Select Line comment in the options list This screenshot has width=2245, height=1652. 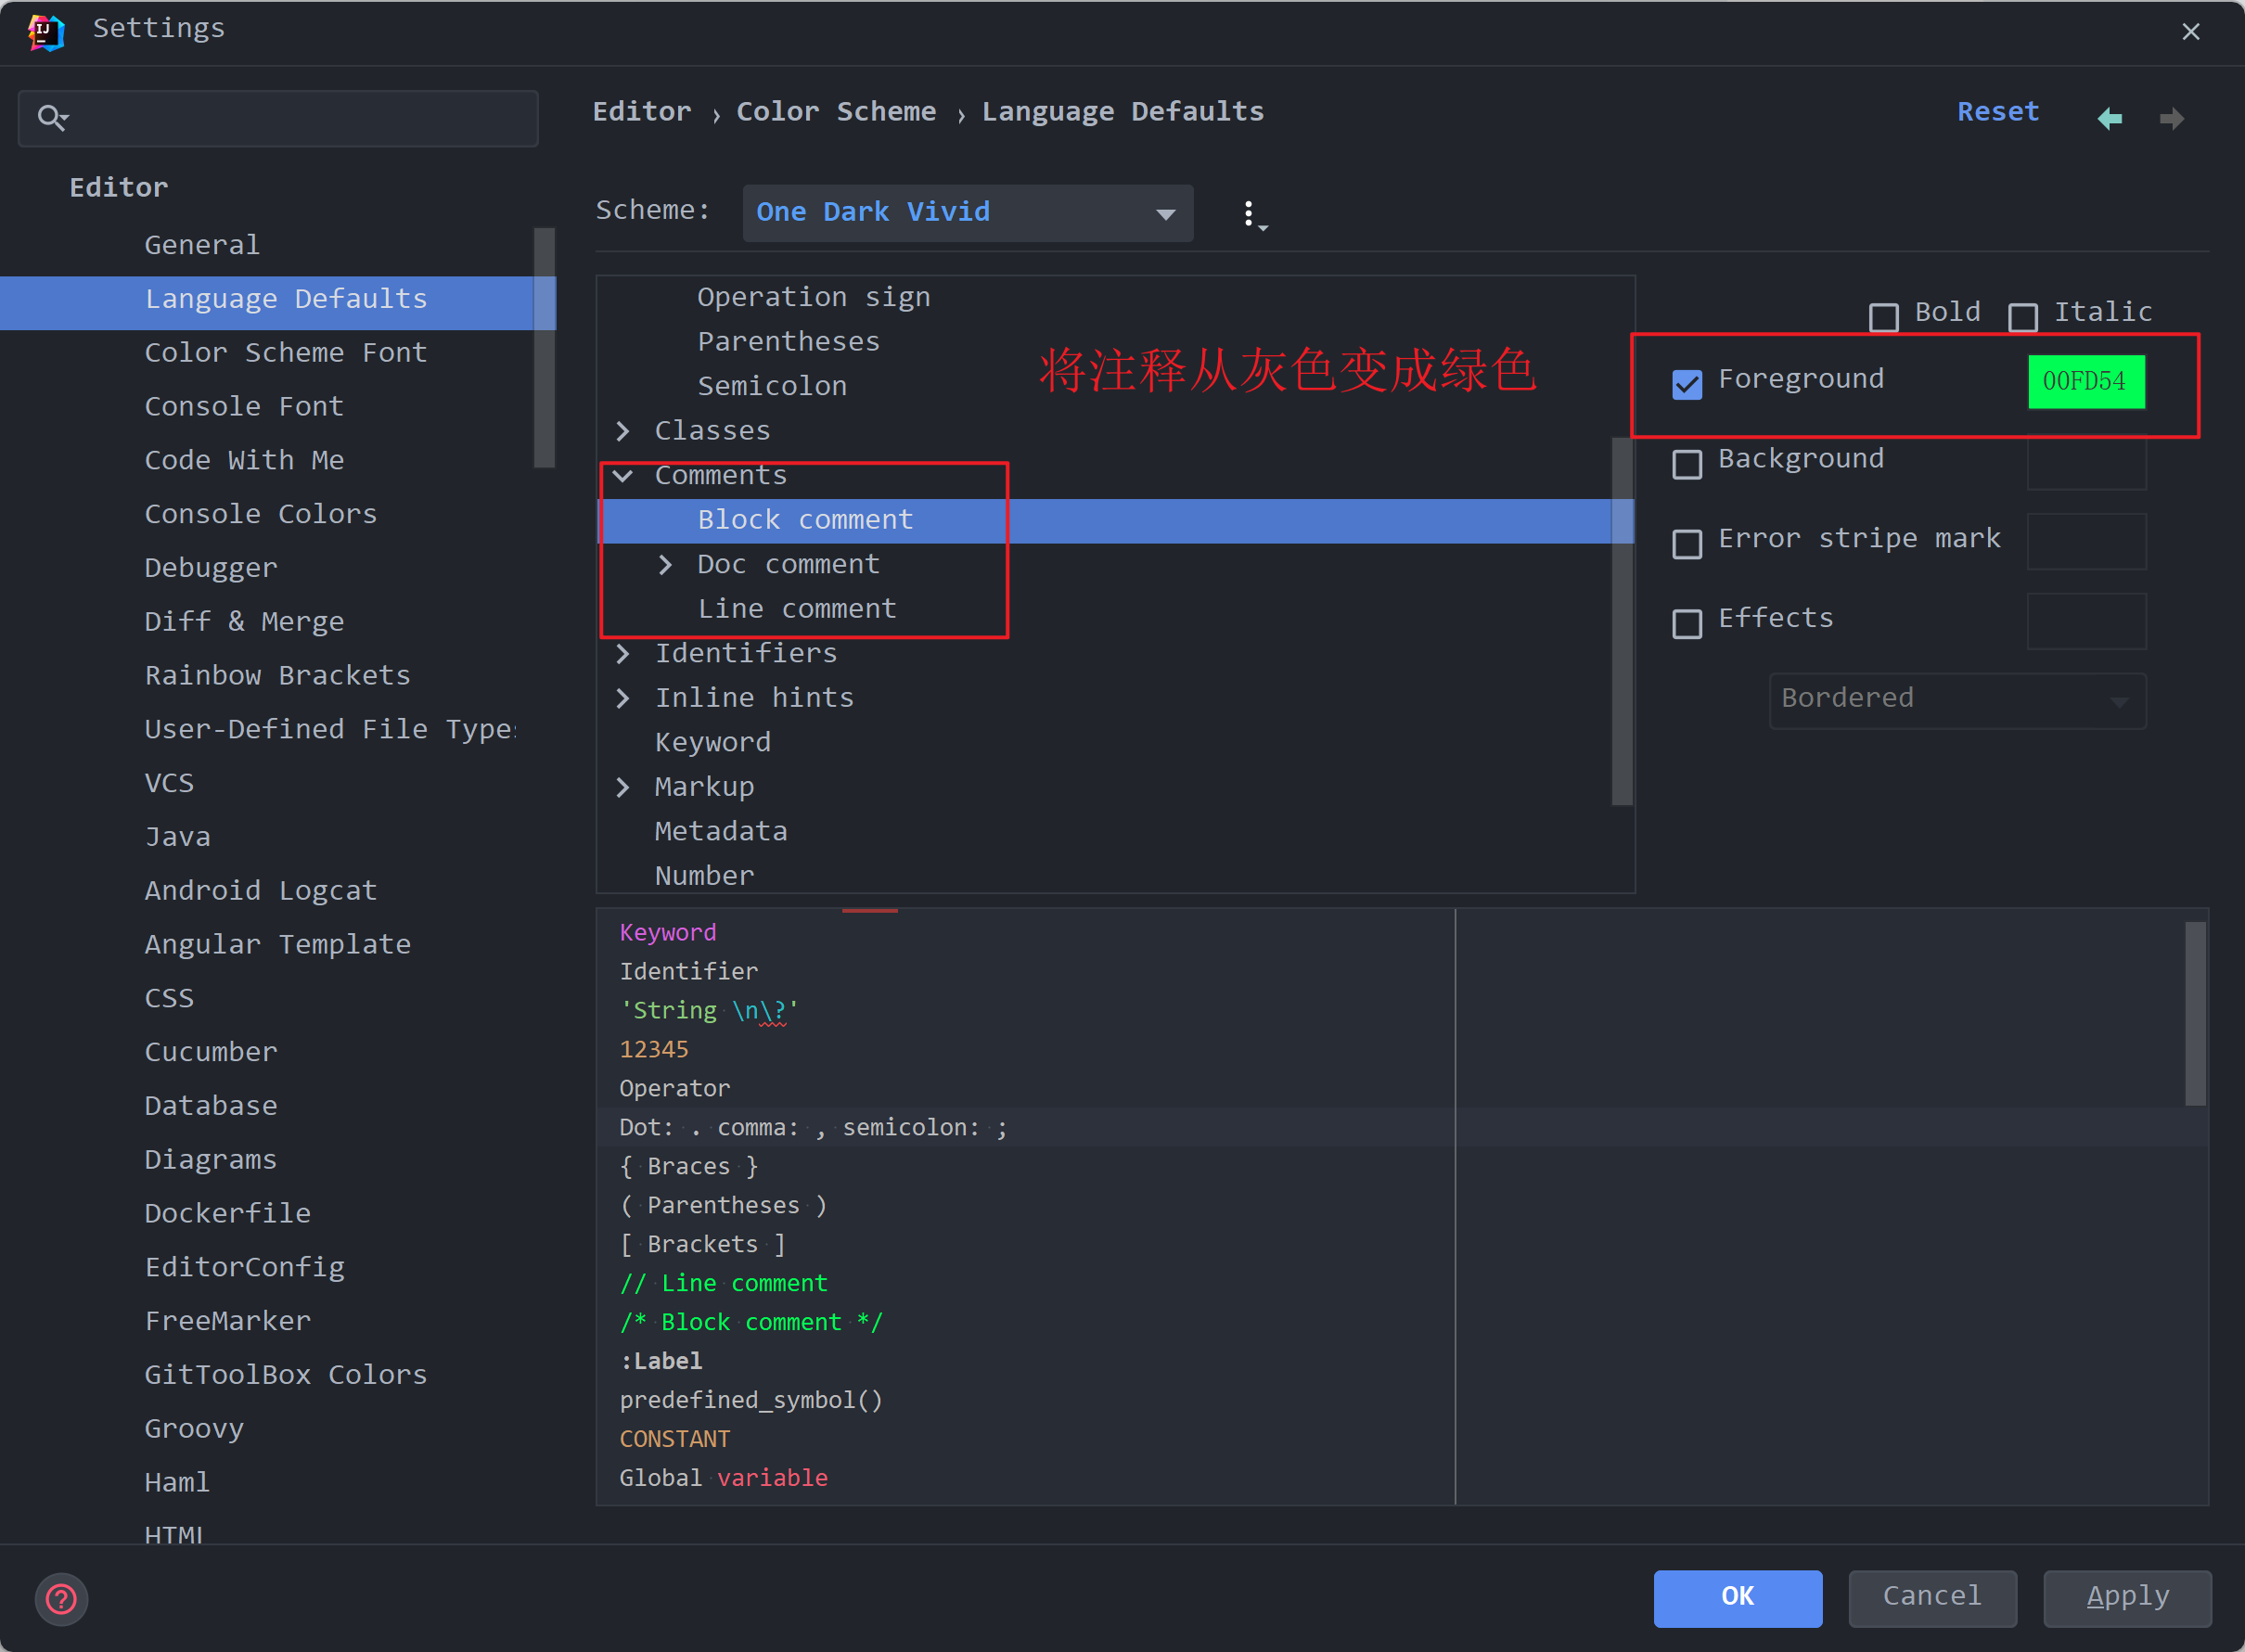(797, 608)
